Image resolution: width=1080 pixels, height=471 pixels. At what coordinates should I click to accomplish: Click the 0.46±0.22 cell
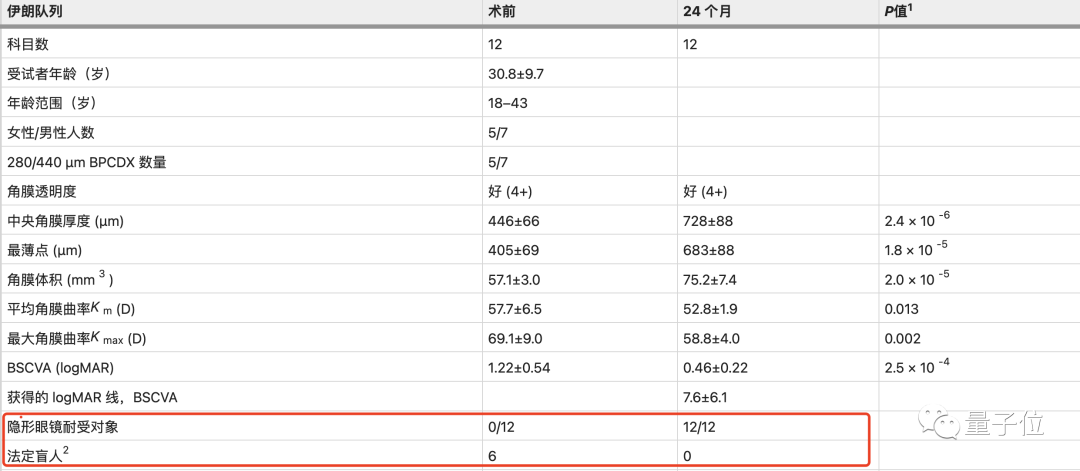point(715,368)
